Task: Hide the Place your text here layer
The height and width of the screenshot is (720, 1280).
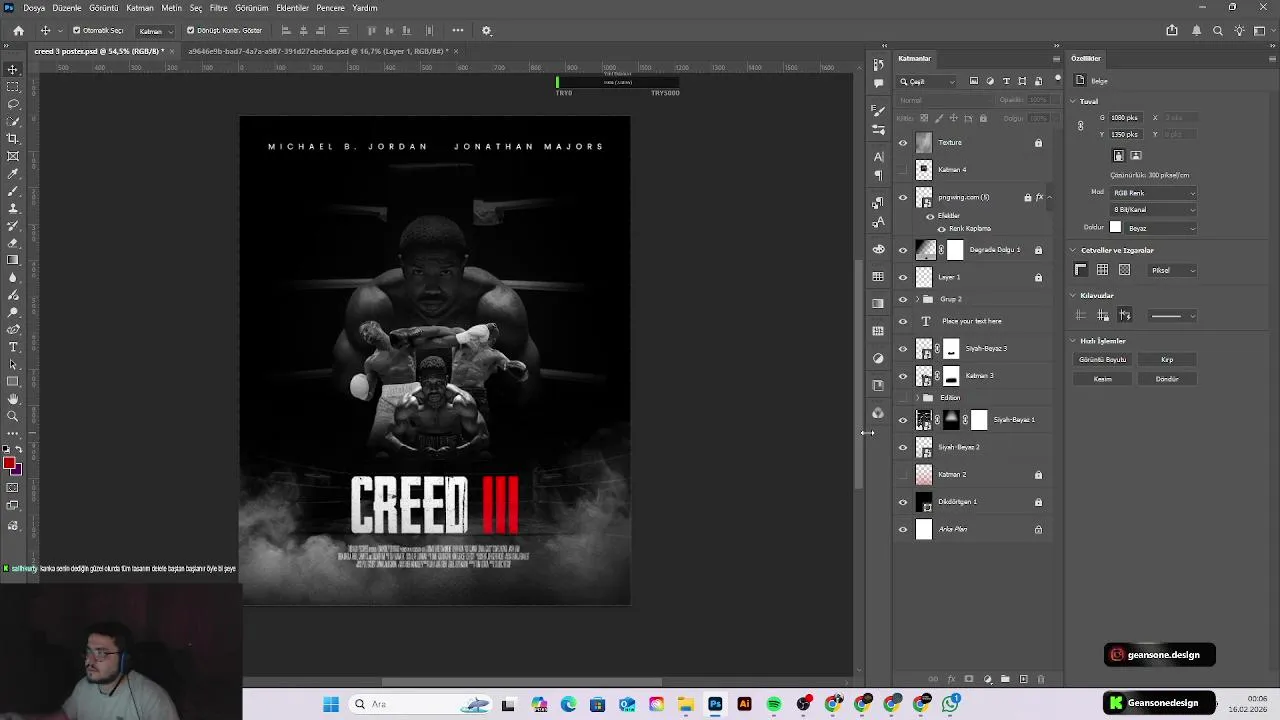Action: tap(903, 321)
